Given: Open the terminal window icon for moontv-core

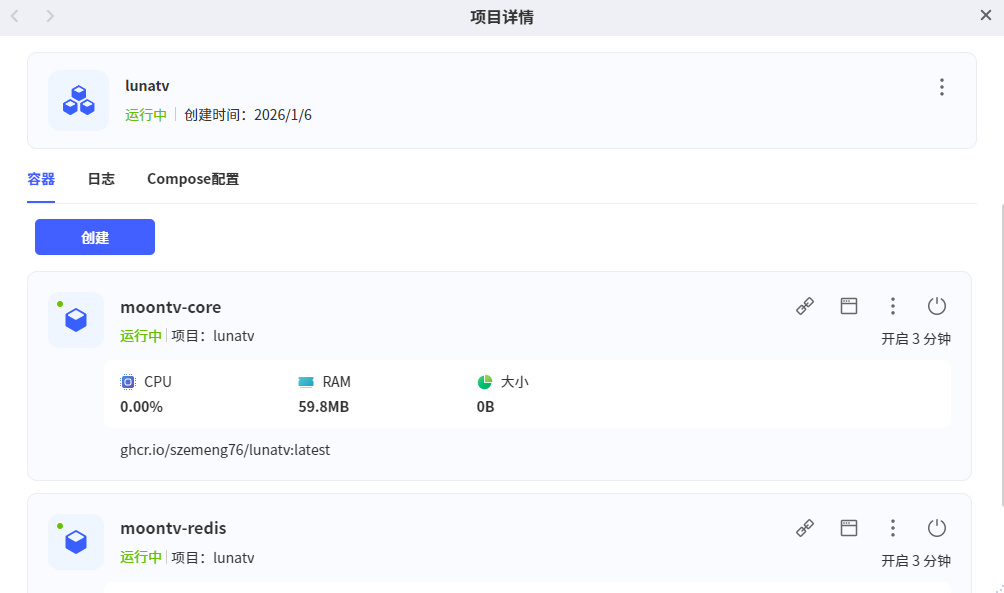Looking at the screenshot, I should (x=849, y=307).
